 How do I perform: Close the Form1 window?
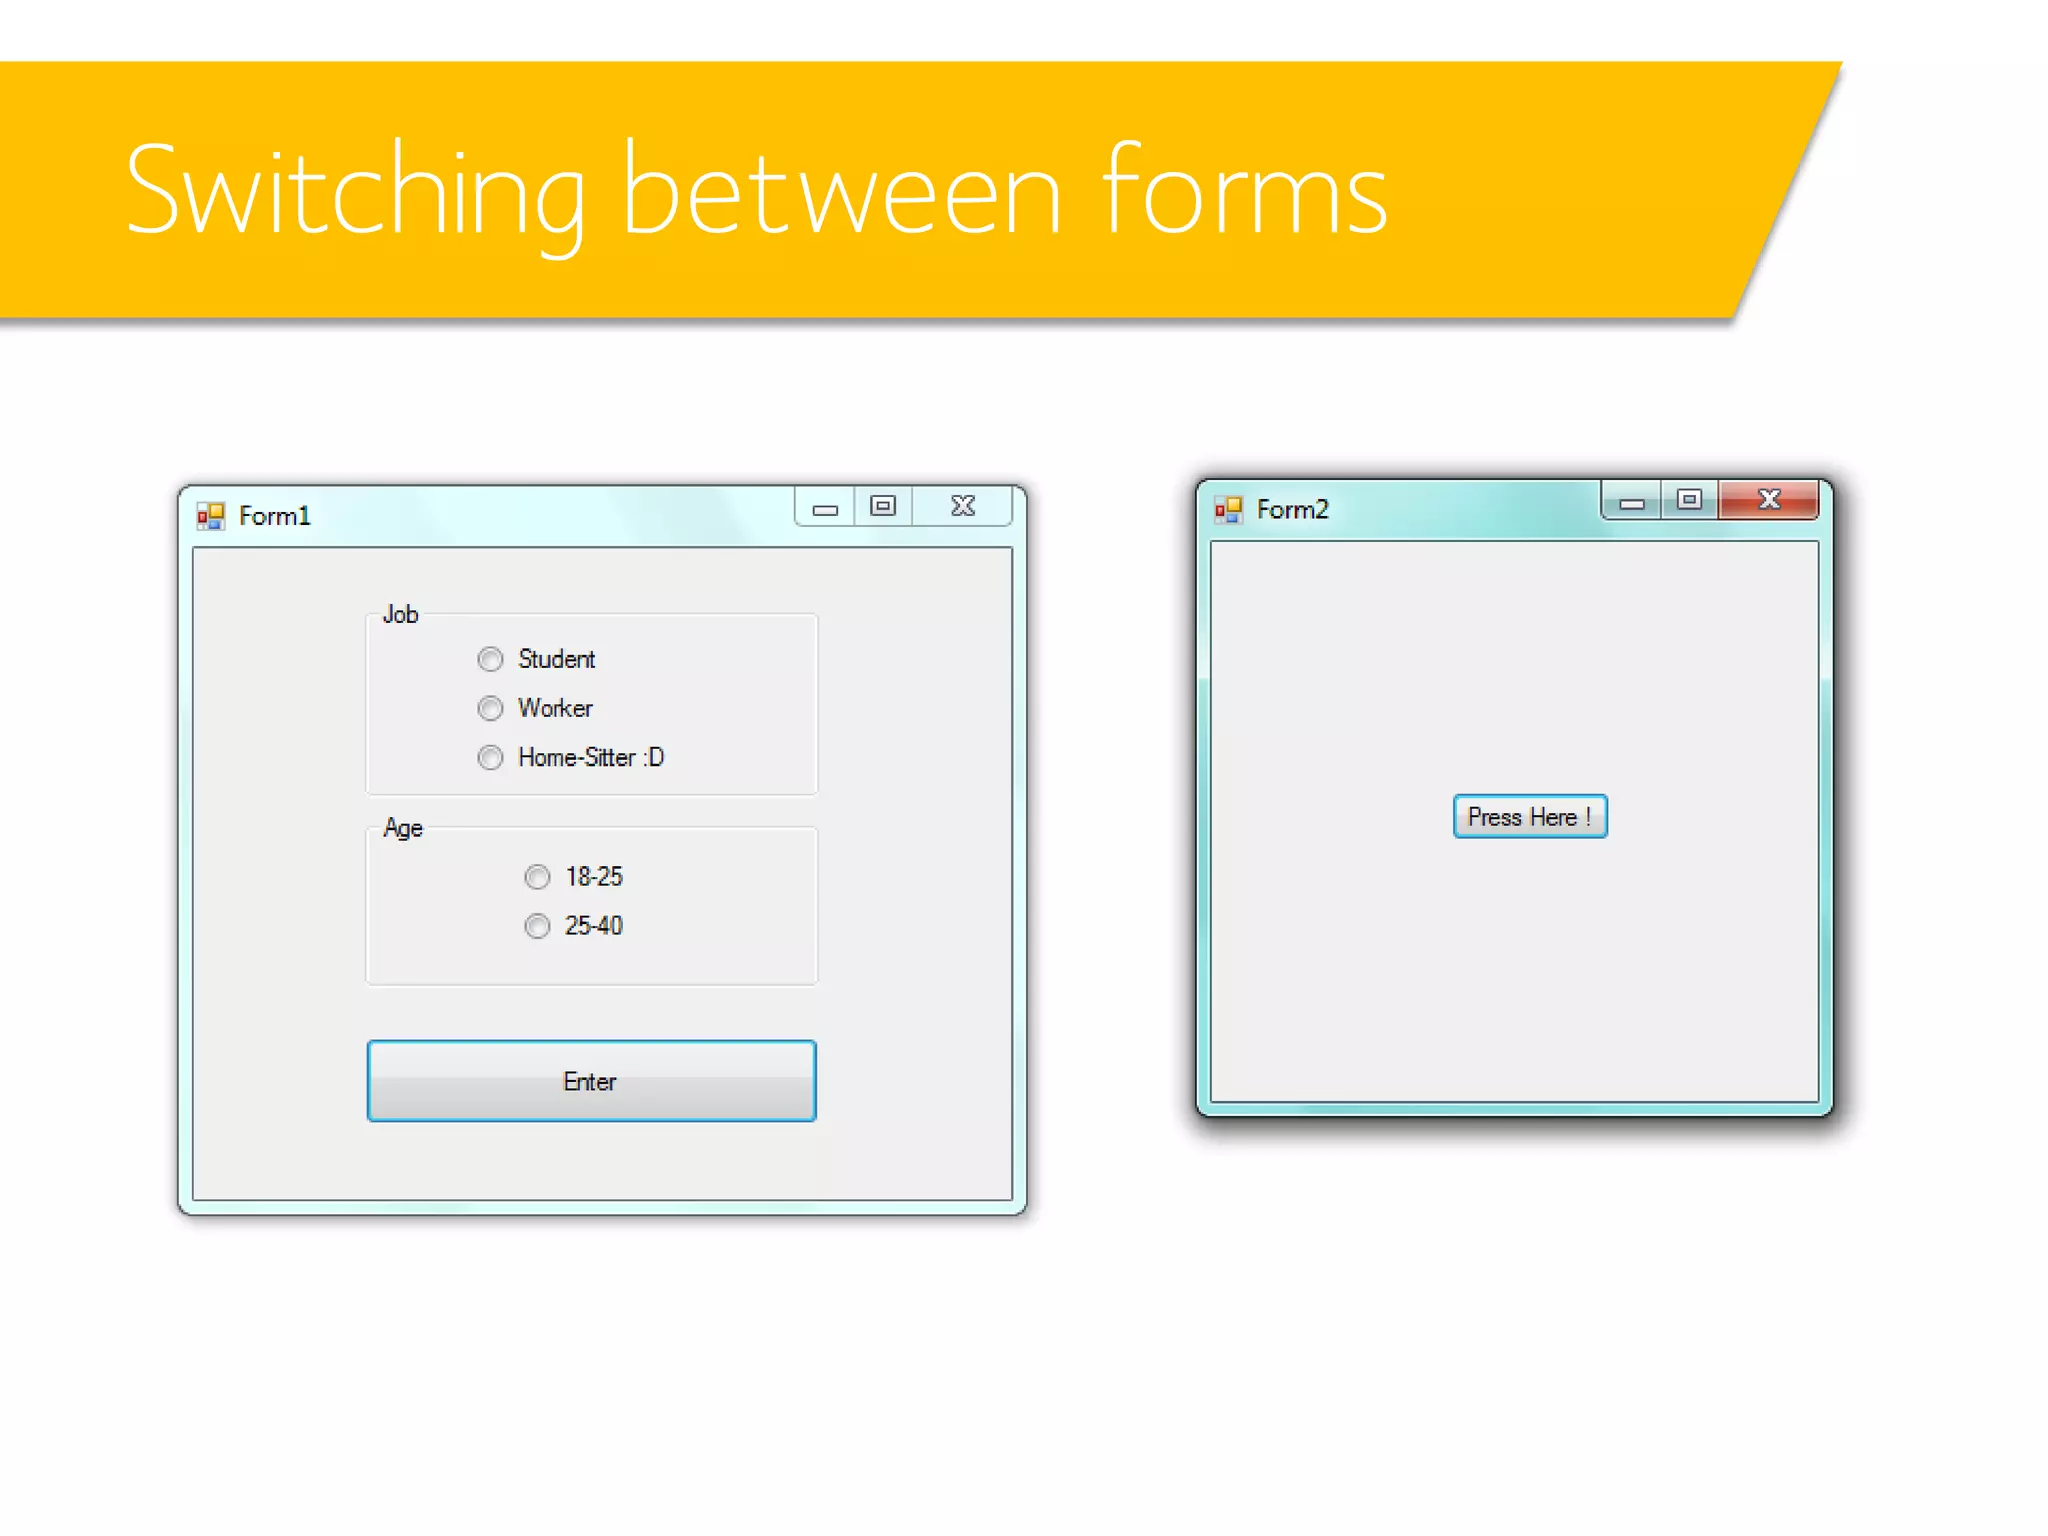962,507
